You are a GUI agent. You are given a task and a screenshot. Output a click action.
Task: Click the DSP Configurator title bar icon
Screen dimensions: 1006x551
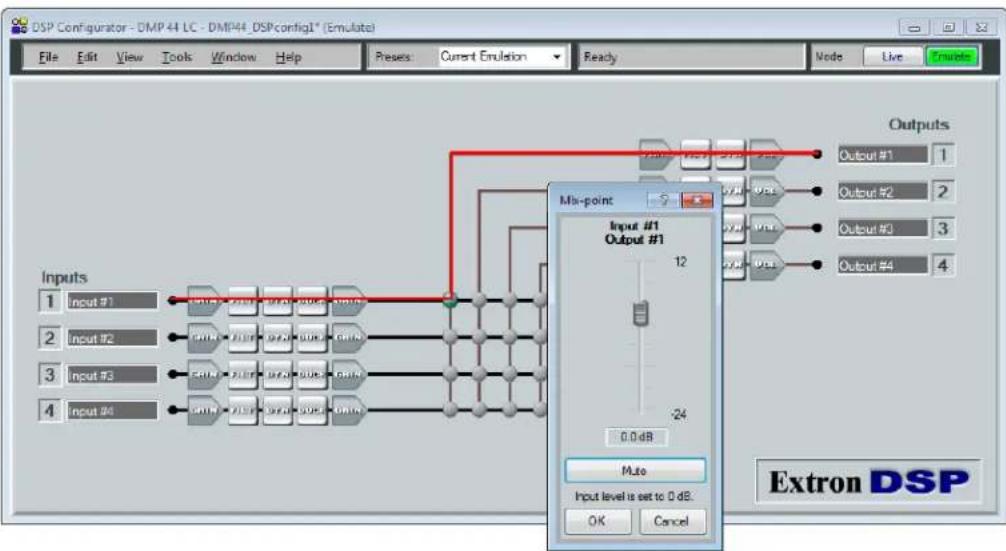(19, 26)
